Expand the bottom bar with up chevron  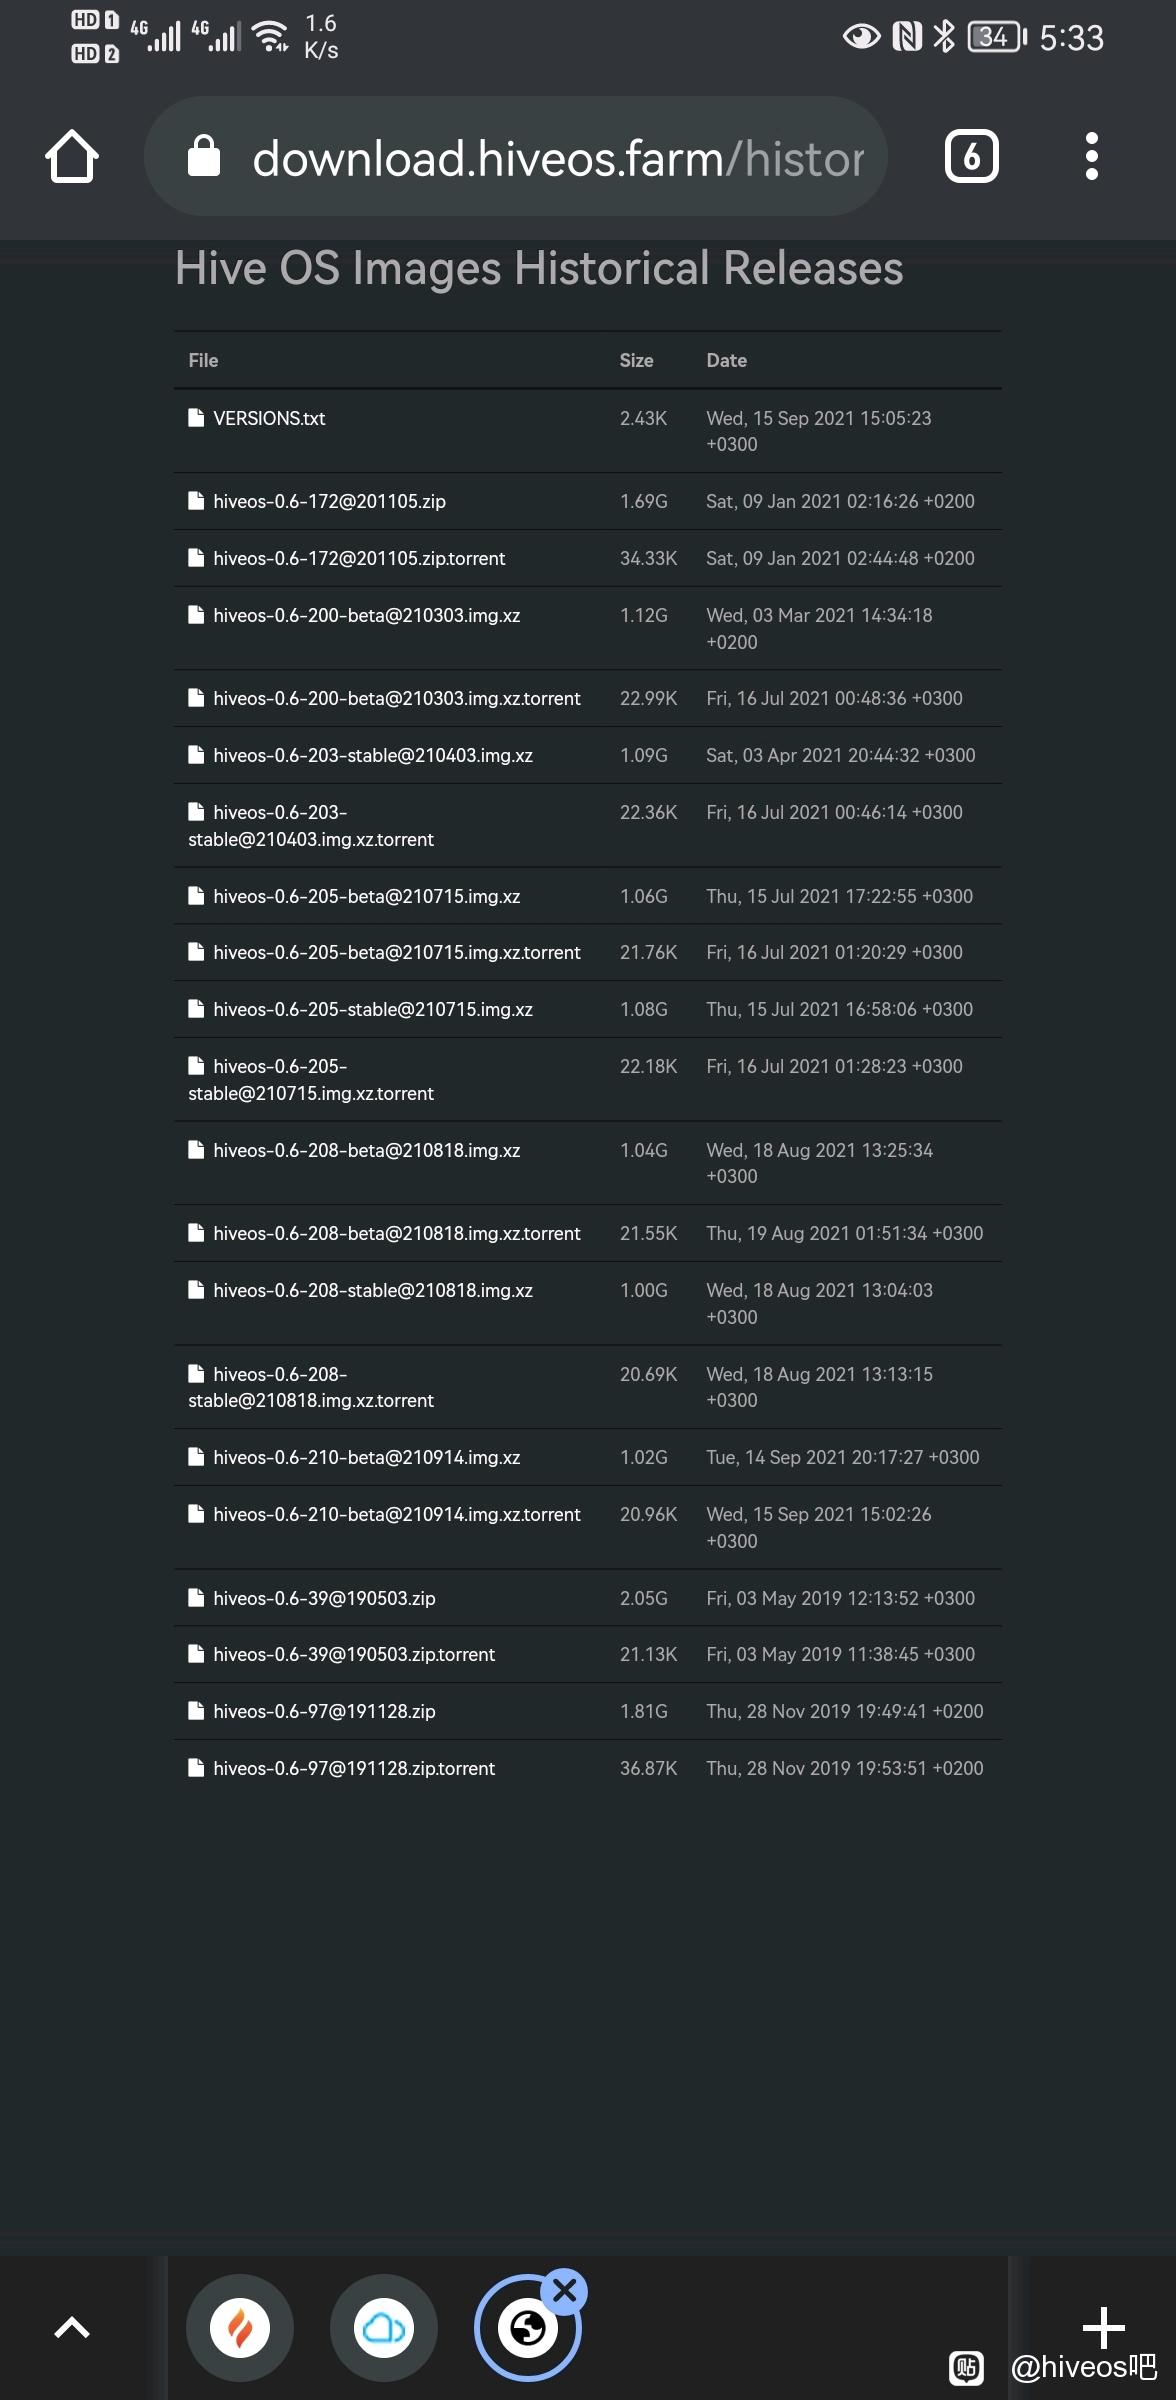pos(72,2328)
